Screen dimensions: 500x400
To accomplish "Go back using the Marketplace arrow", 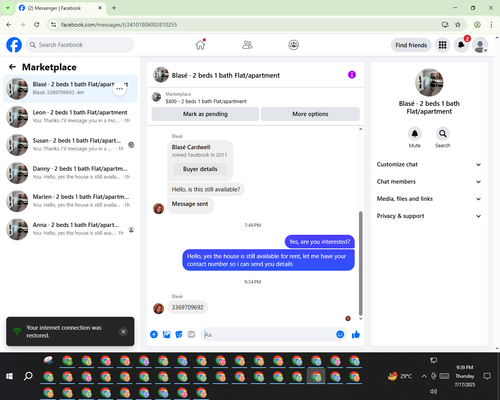I will tap(12, 67).
